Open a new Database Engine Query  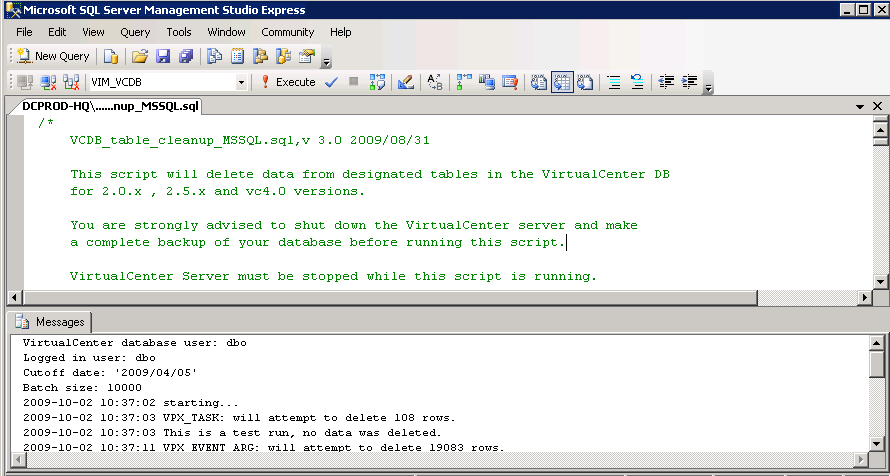(111, 56)
